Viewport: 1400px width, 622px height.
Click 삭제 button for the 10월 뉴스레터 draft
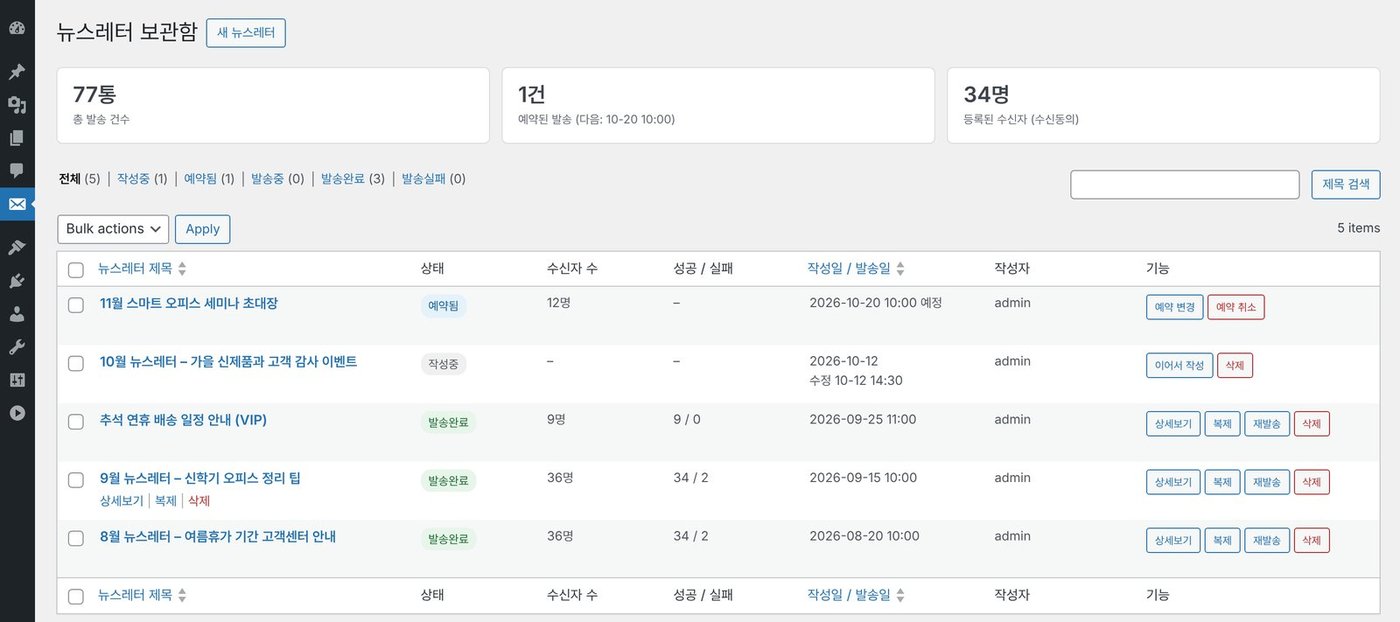(1235, 365)
